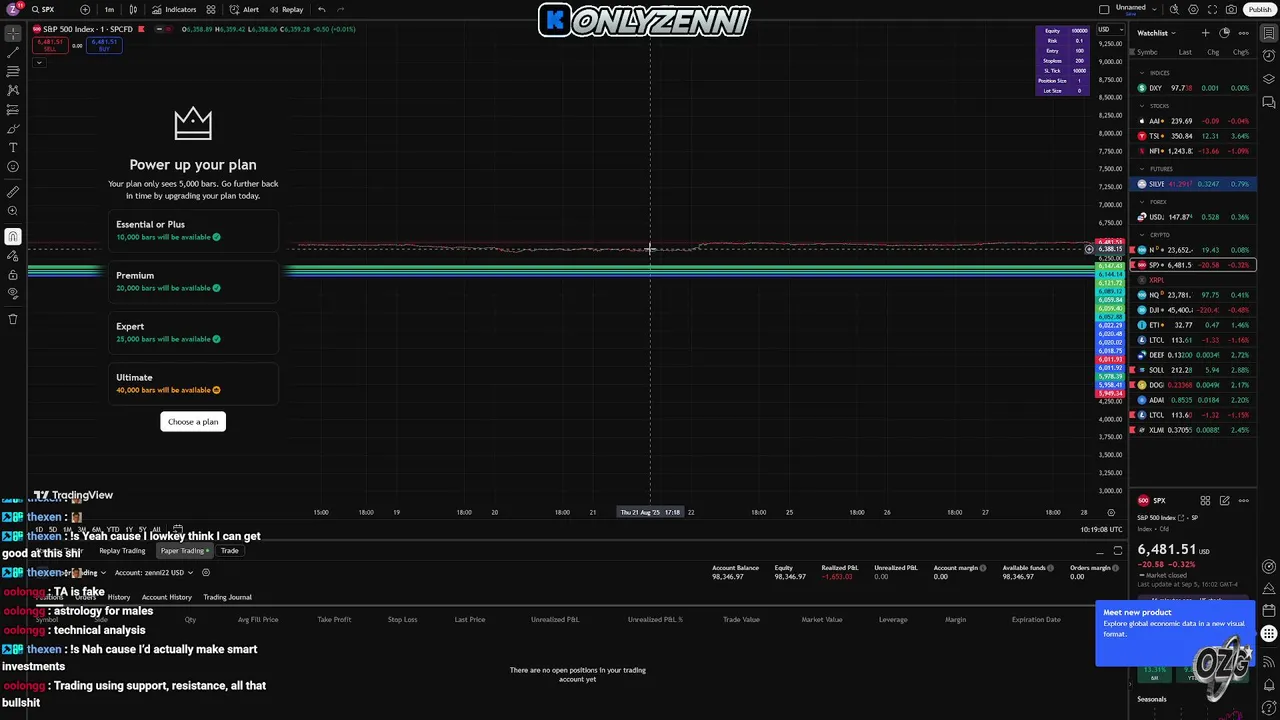
Task: Collapse the INDICES watchlist section
Action: click(x=1142, y=73)
